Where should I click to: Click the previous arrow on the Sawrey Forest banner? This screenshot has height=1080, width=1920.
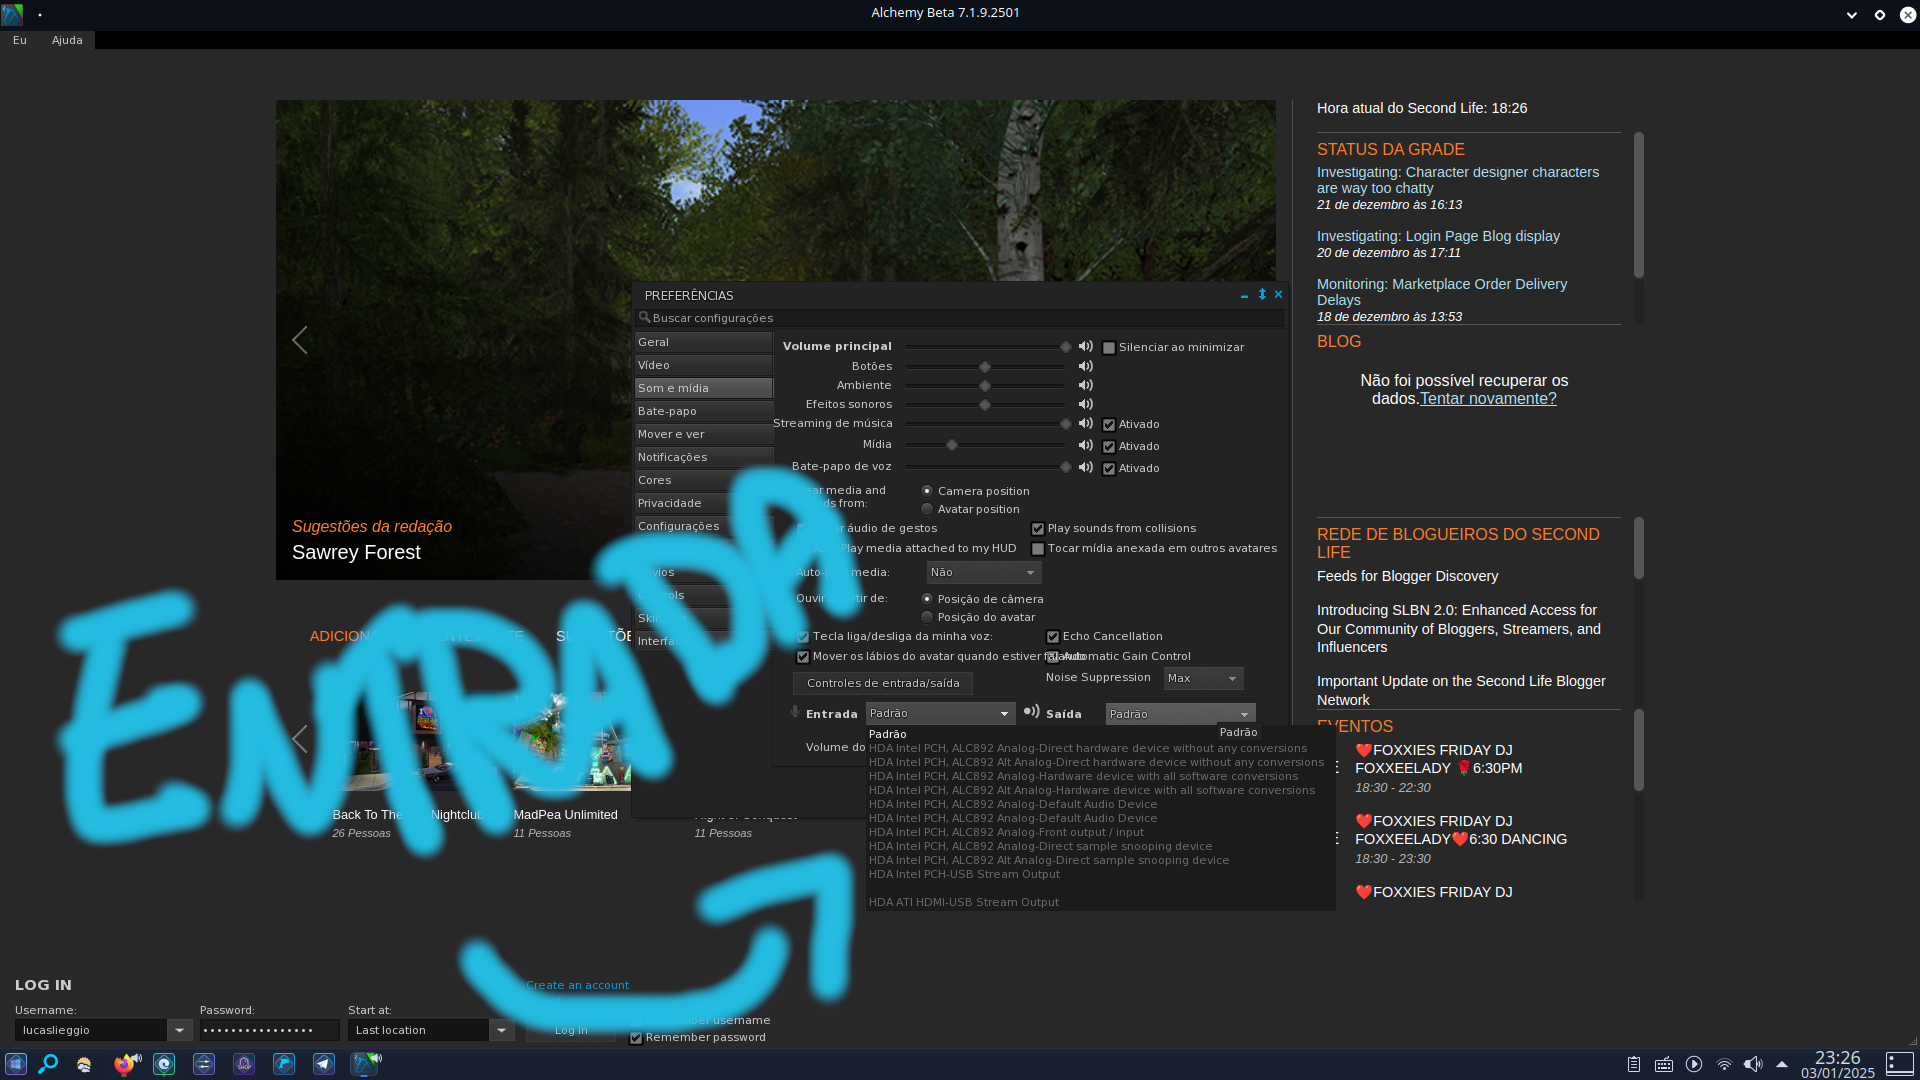[299, 340]
